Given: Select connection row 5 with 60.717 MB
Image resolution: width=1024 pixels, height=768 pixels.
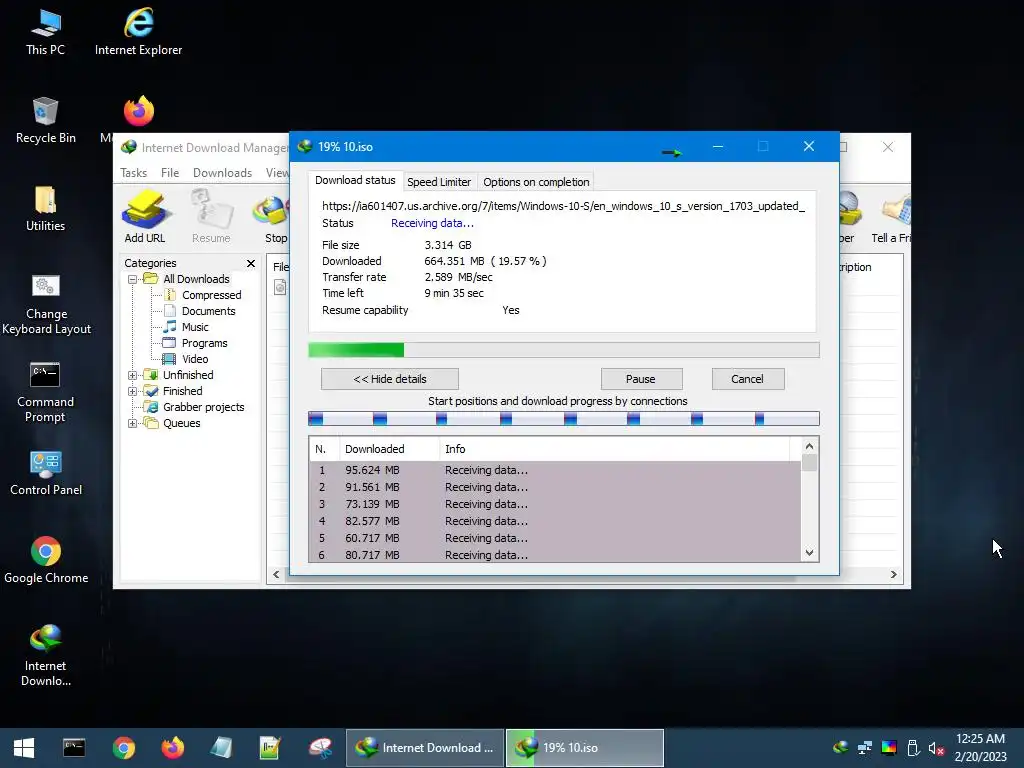Looking at the screenshot, I should coord(555,538).
